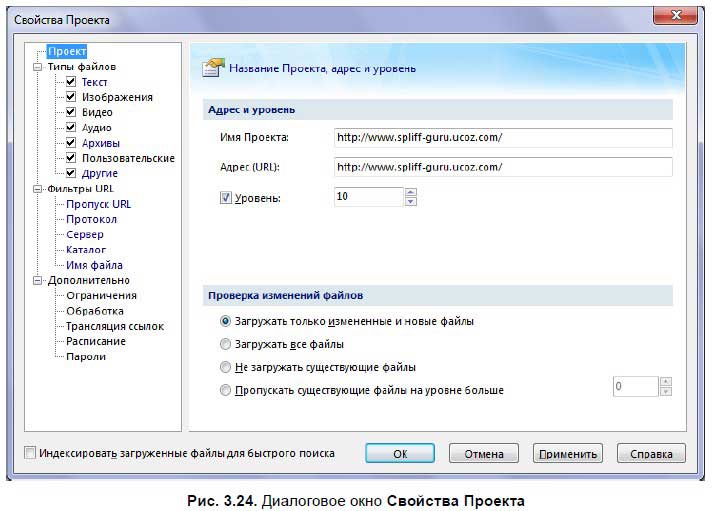Toggle the Уровень checkbox
The width and height of the screenshot is (712, 511).
pos(225,198)
